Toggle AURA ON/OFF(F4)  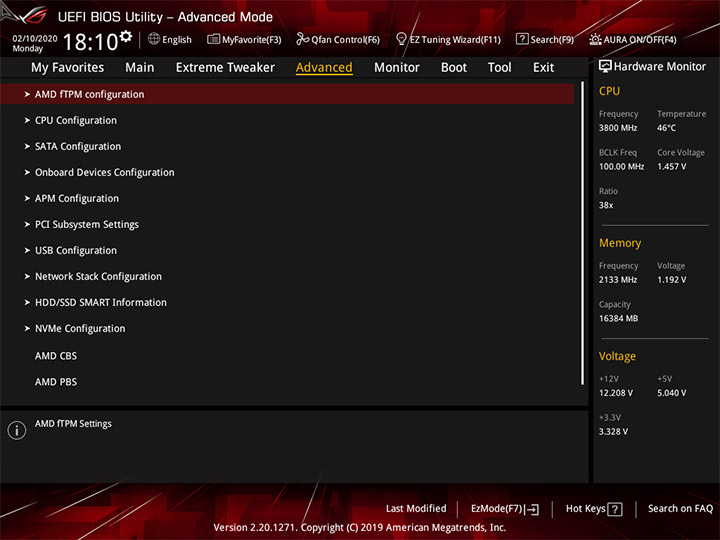[640, 40]
